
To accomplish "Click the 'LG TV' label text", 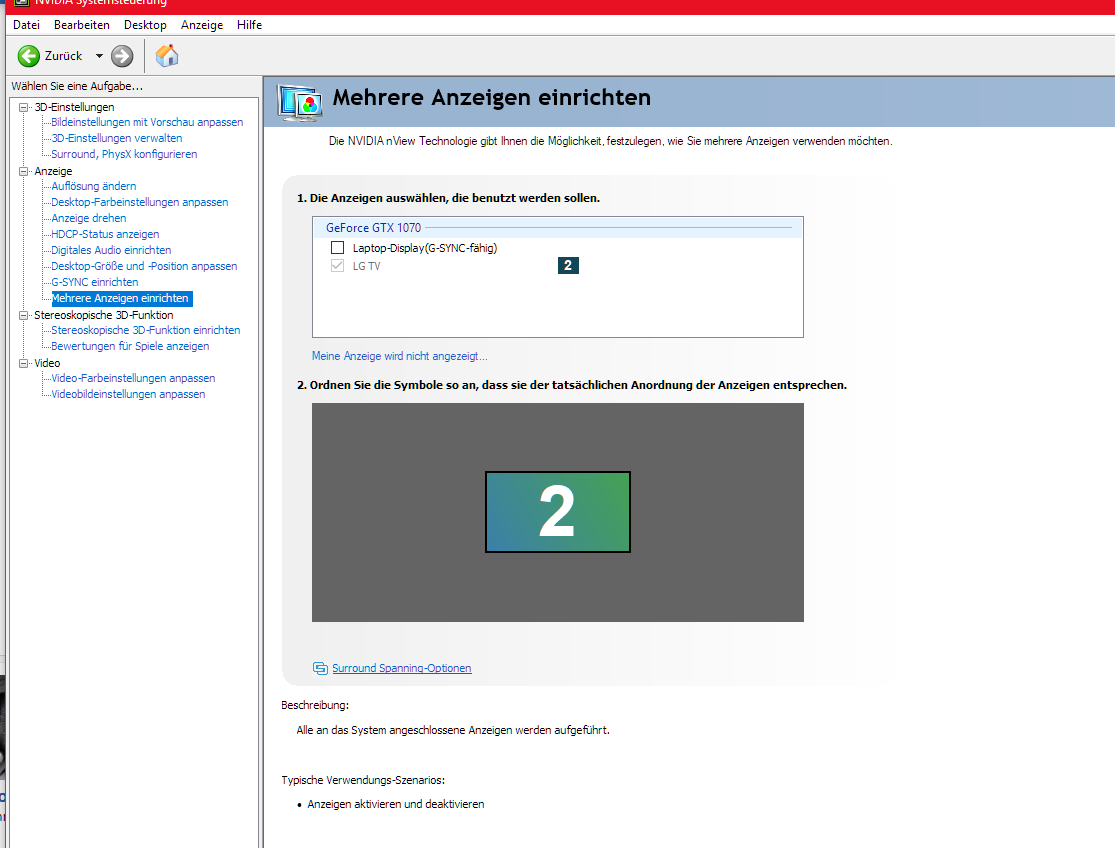I will 366,266.
